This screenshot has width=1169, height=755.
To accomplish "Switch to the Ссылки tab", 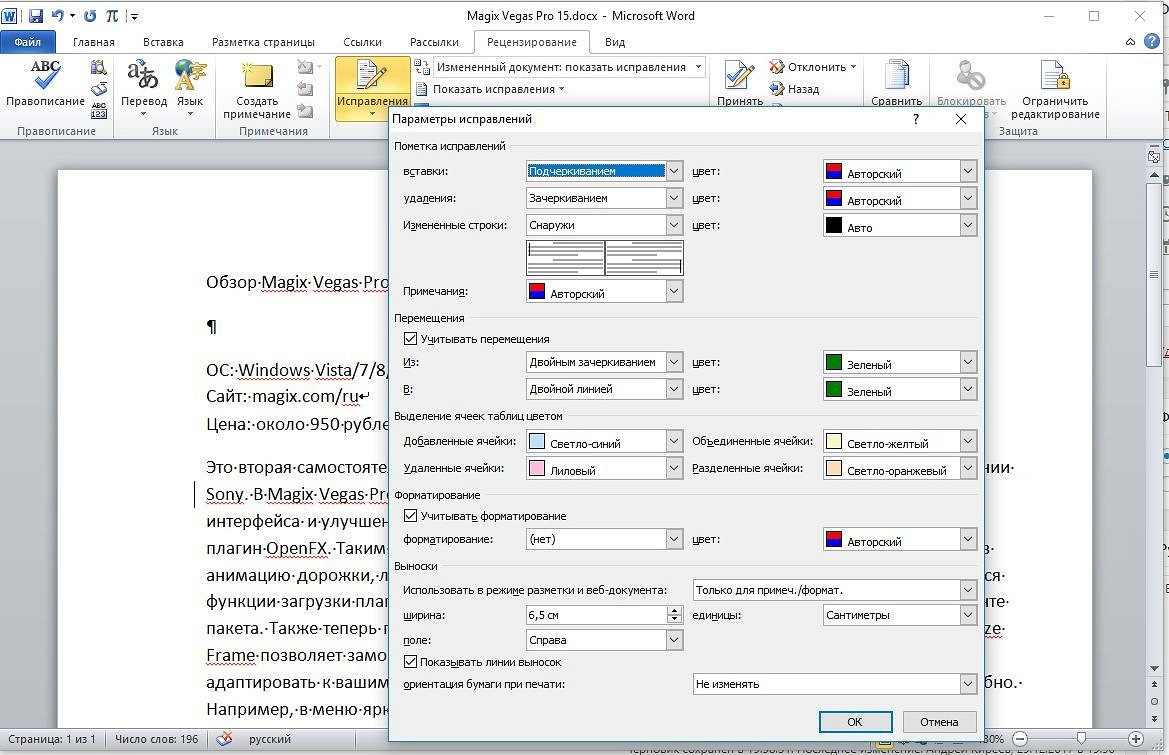I will pos(362,42).
